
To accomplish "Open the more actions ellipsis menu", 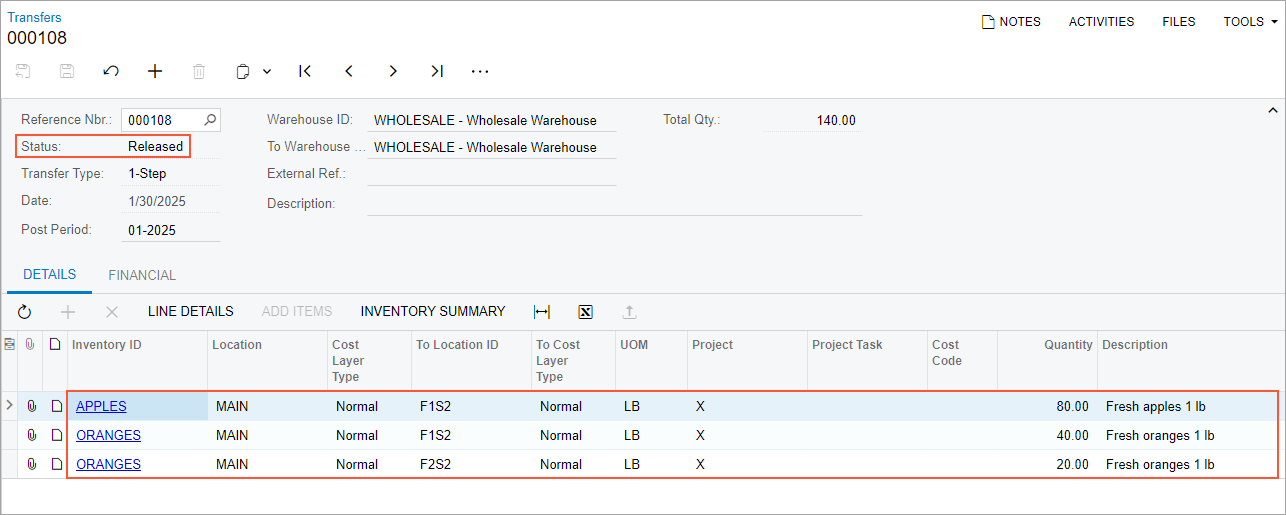I will pyautogui.click(x=481, y=71).
